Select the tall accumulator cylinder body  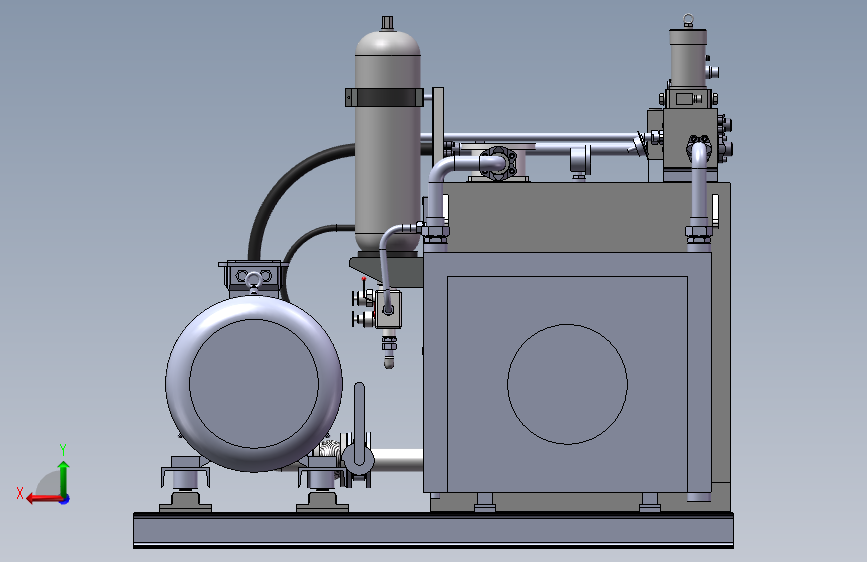click(388, 166)
